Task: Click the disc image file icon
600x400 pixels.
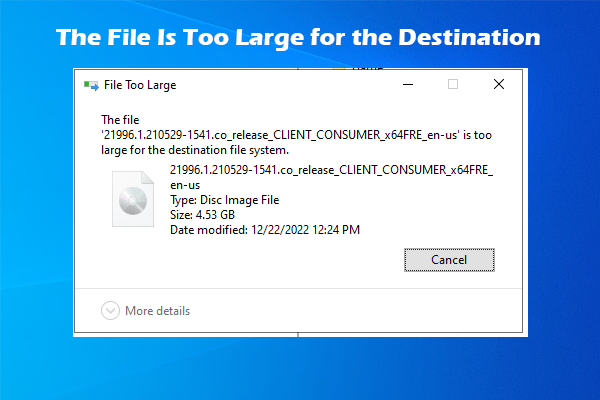Action: (x=132, y=200)
